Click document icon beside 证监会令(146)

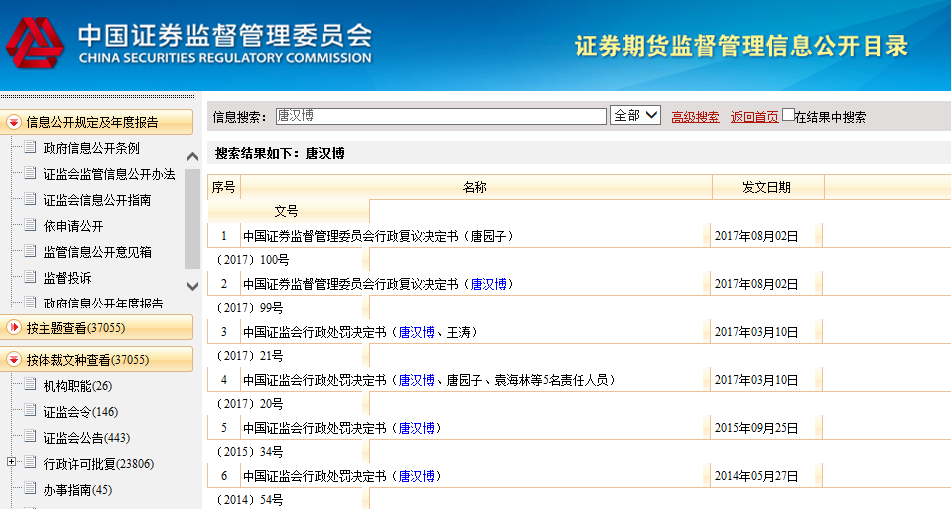point(30,411)
